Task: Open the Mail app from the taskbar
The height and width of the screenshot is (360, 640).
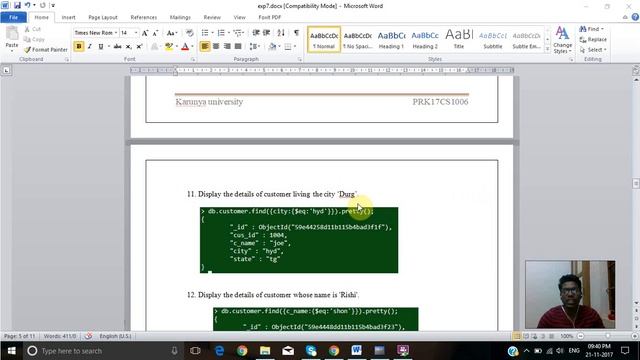Action: 288,351
